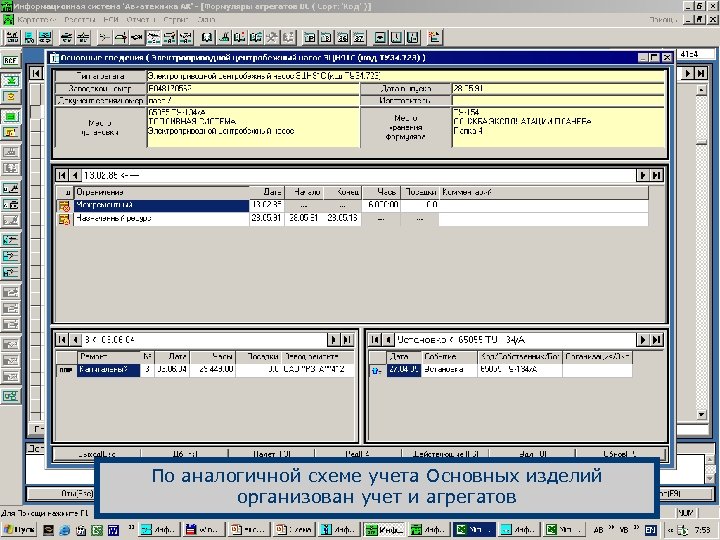Click the 6 000.00 hours cell
Viewport: 720px width, 540px height.
click(381, 205)
